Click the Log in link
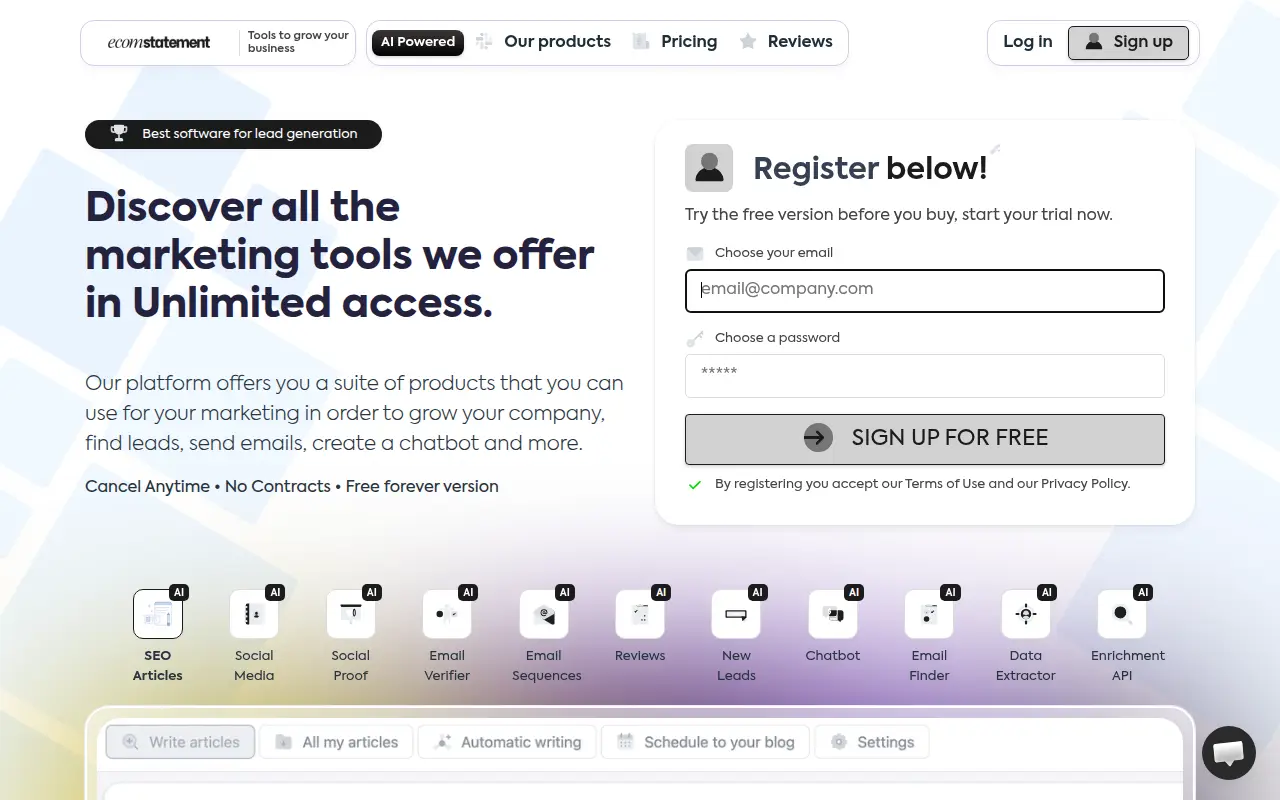1280x800 pixels. [1028, 42]
